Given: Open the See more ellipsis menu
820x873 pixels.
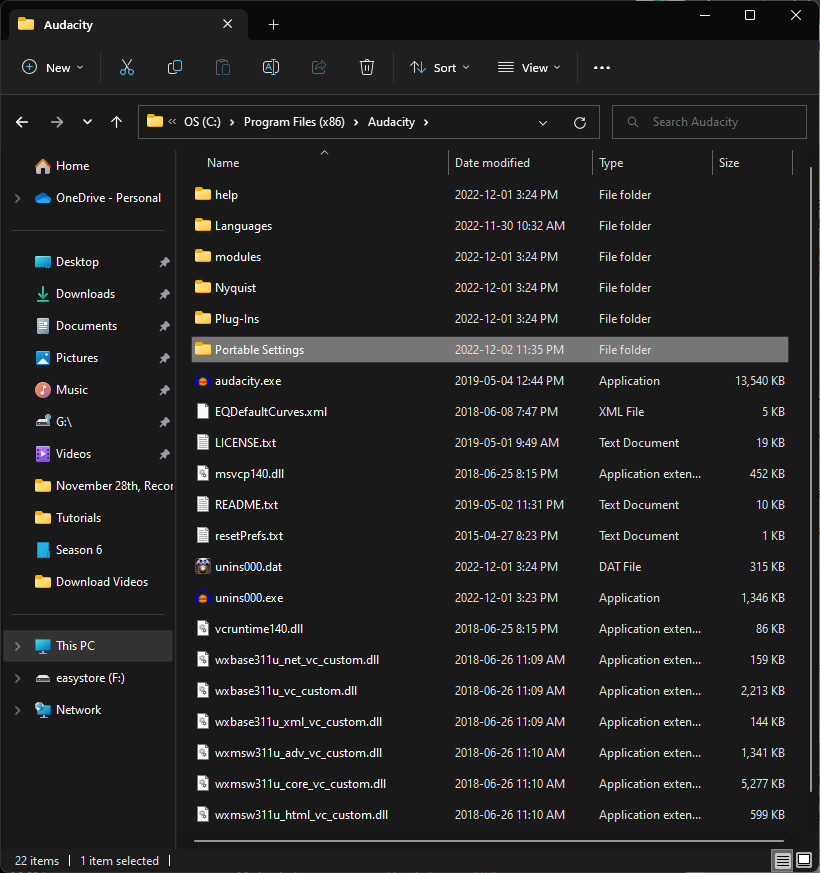Looking at the screenshot, I should point(601,67).
